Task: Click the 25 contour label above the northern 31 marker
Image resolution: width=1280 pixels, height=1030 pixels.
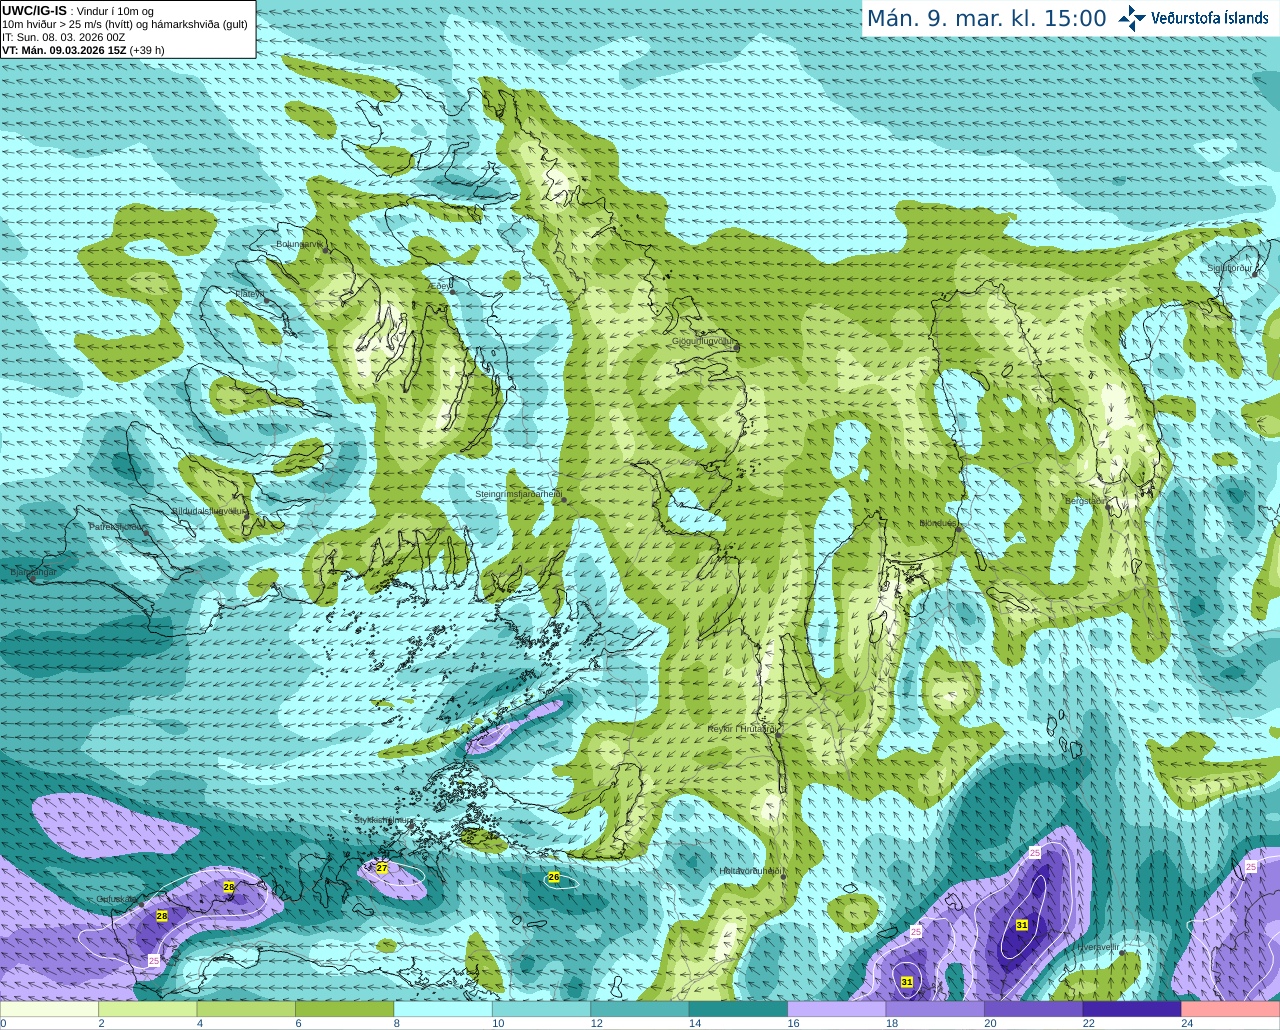Action: [x=1035, y=852]
